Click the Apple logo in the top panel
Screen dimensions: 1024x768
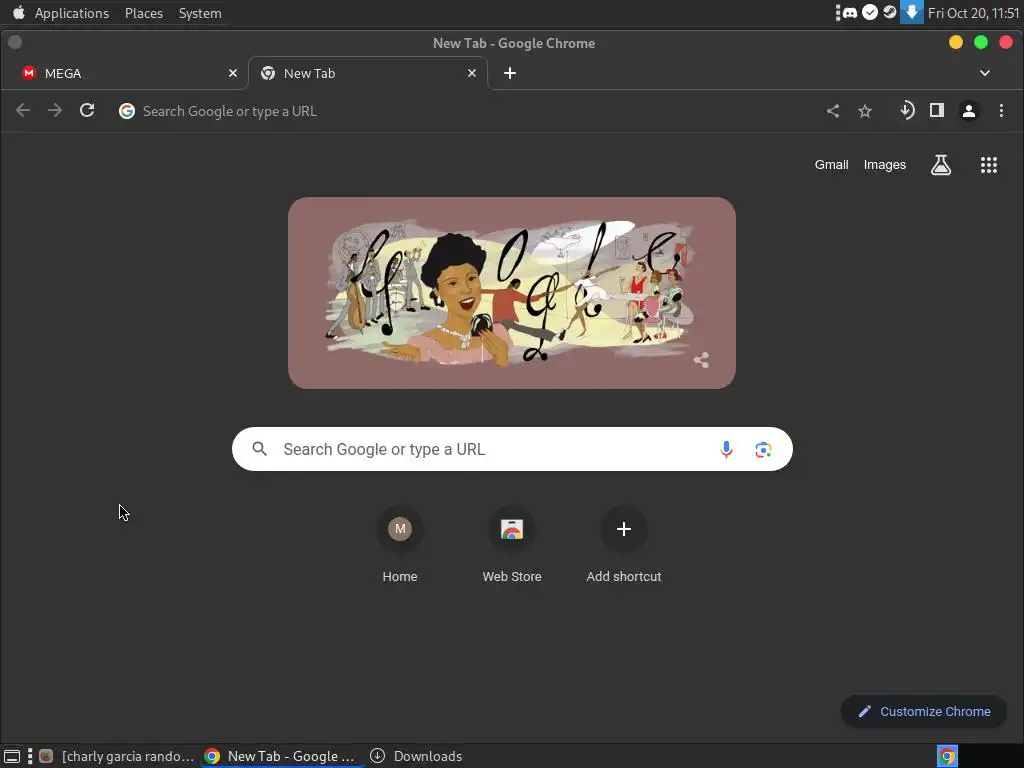[x=18, y=12]
